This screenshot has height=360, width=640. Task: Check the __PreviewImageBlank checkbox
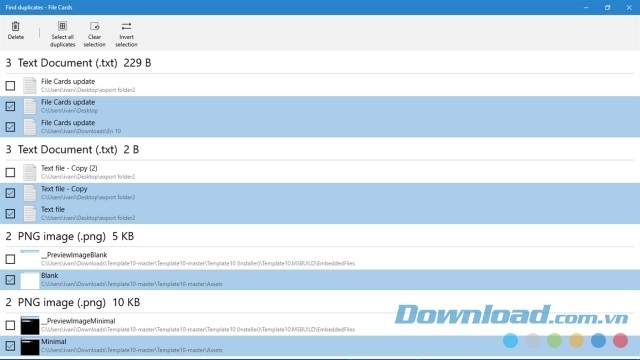tap(10, 259)
